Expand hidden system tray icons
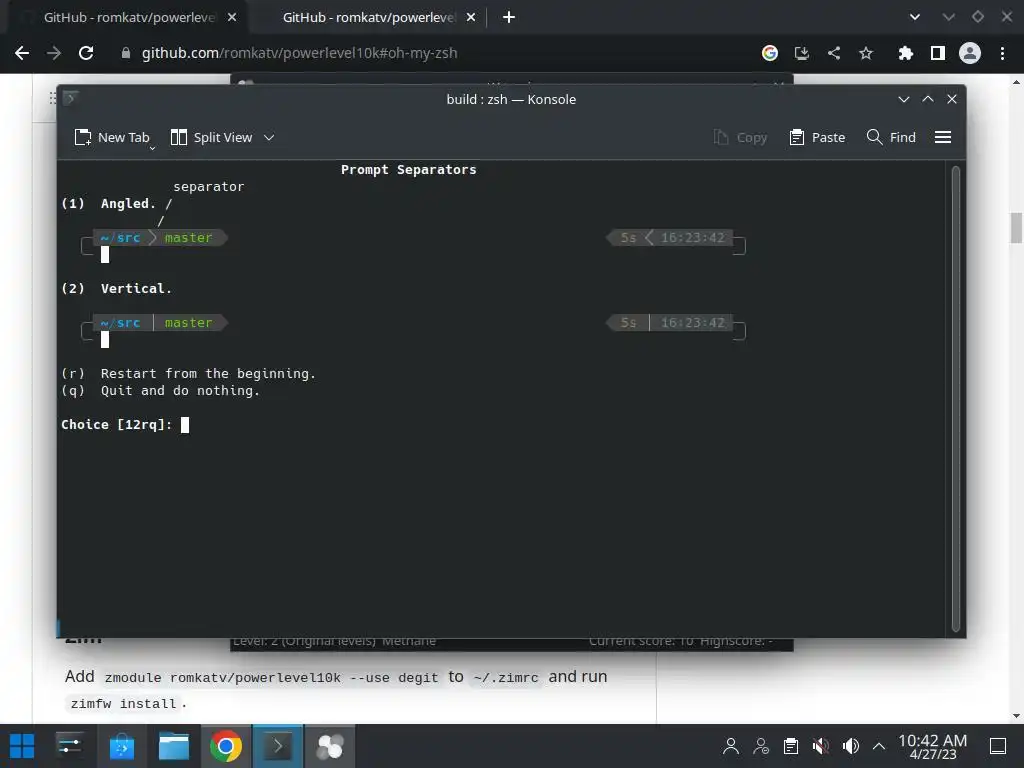This screenshot has width=1024, height=768. pyautogui.click(x=879, y=746)
